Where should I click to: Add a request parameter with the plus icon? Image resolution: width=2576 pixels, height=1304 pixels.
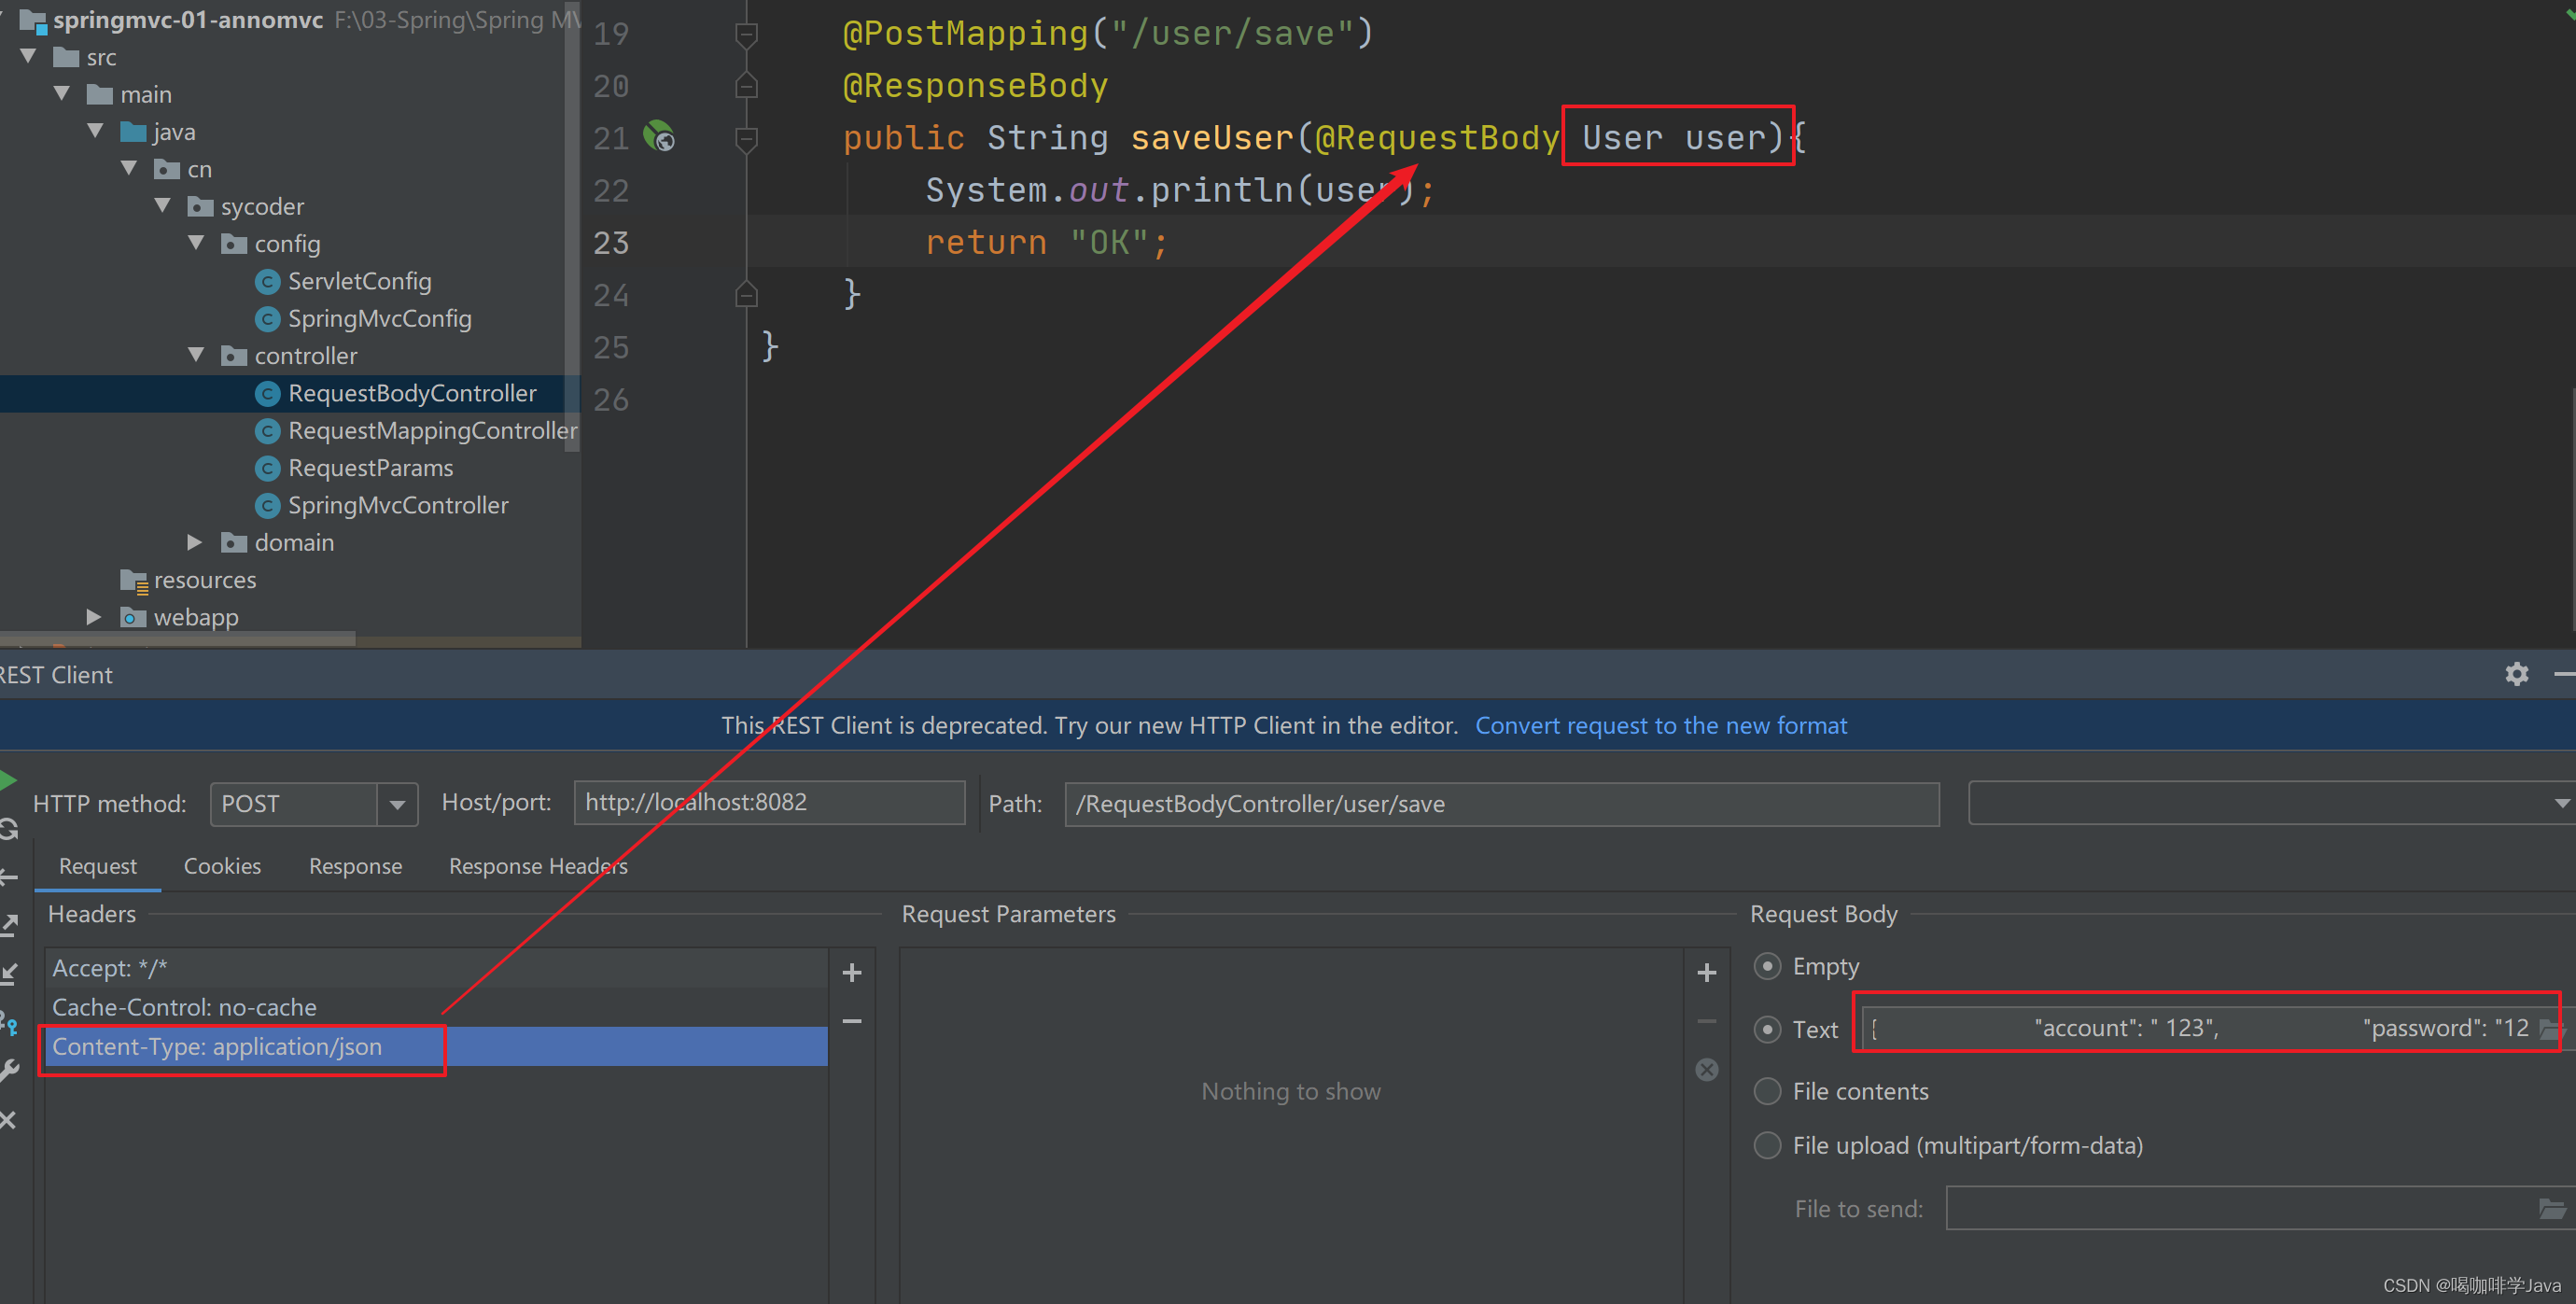click(1707, 972)
